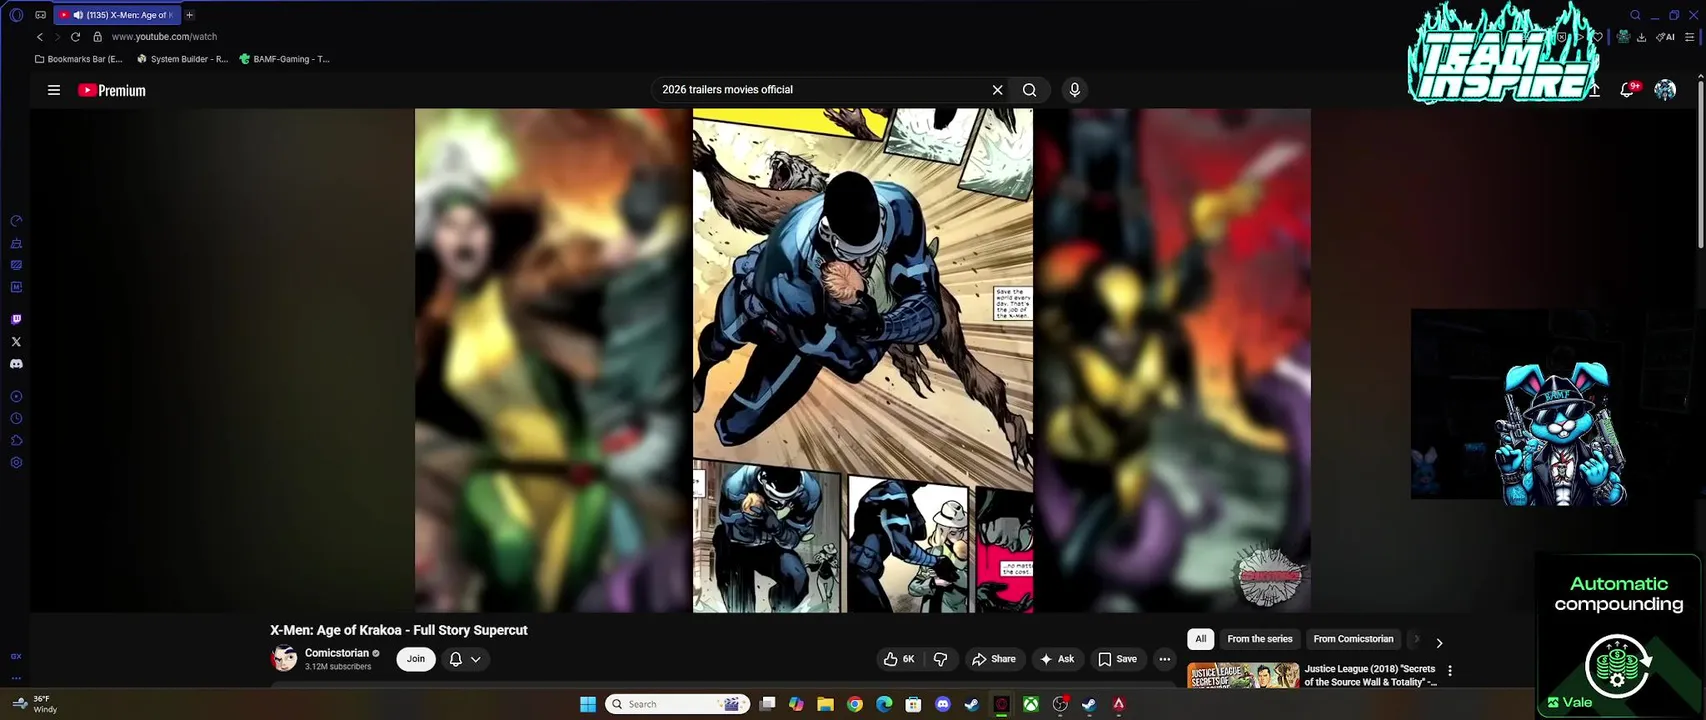1706x720 pixels.
Task: Open Justice League (2018) video title
Action: [x=1370, y=675]
